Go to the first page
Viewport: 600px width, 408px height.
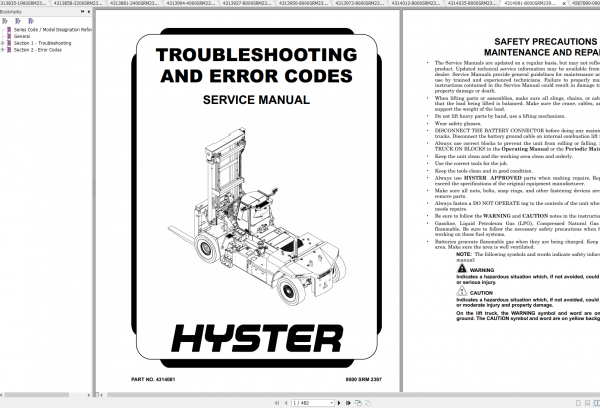coord(277,403)
